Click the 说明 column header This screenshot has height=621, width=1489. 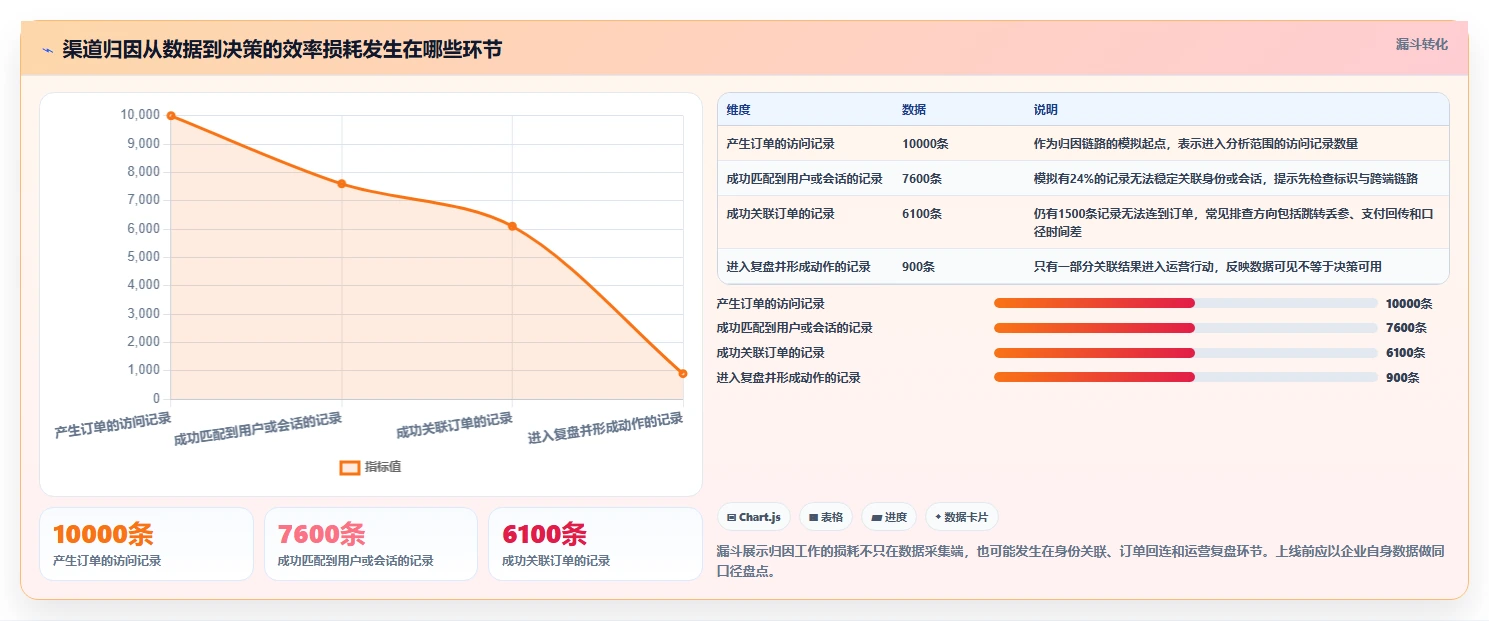tap(1046, 109)
